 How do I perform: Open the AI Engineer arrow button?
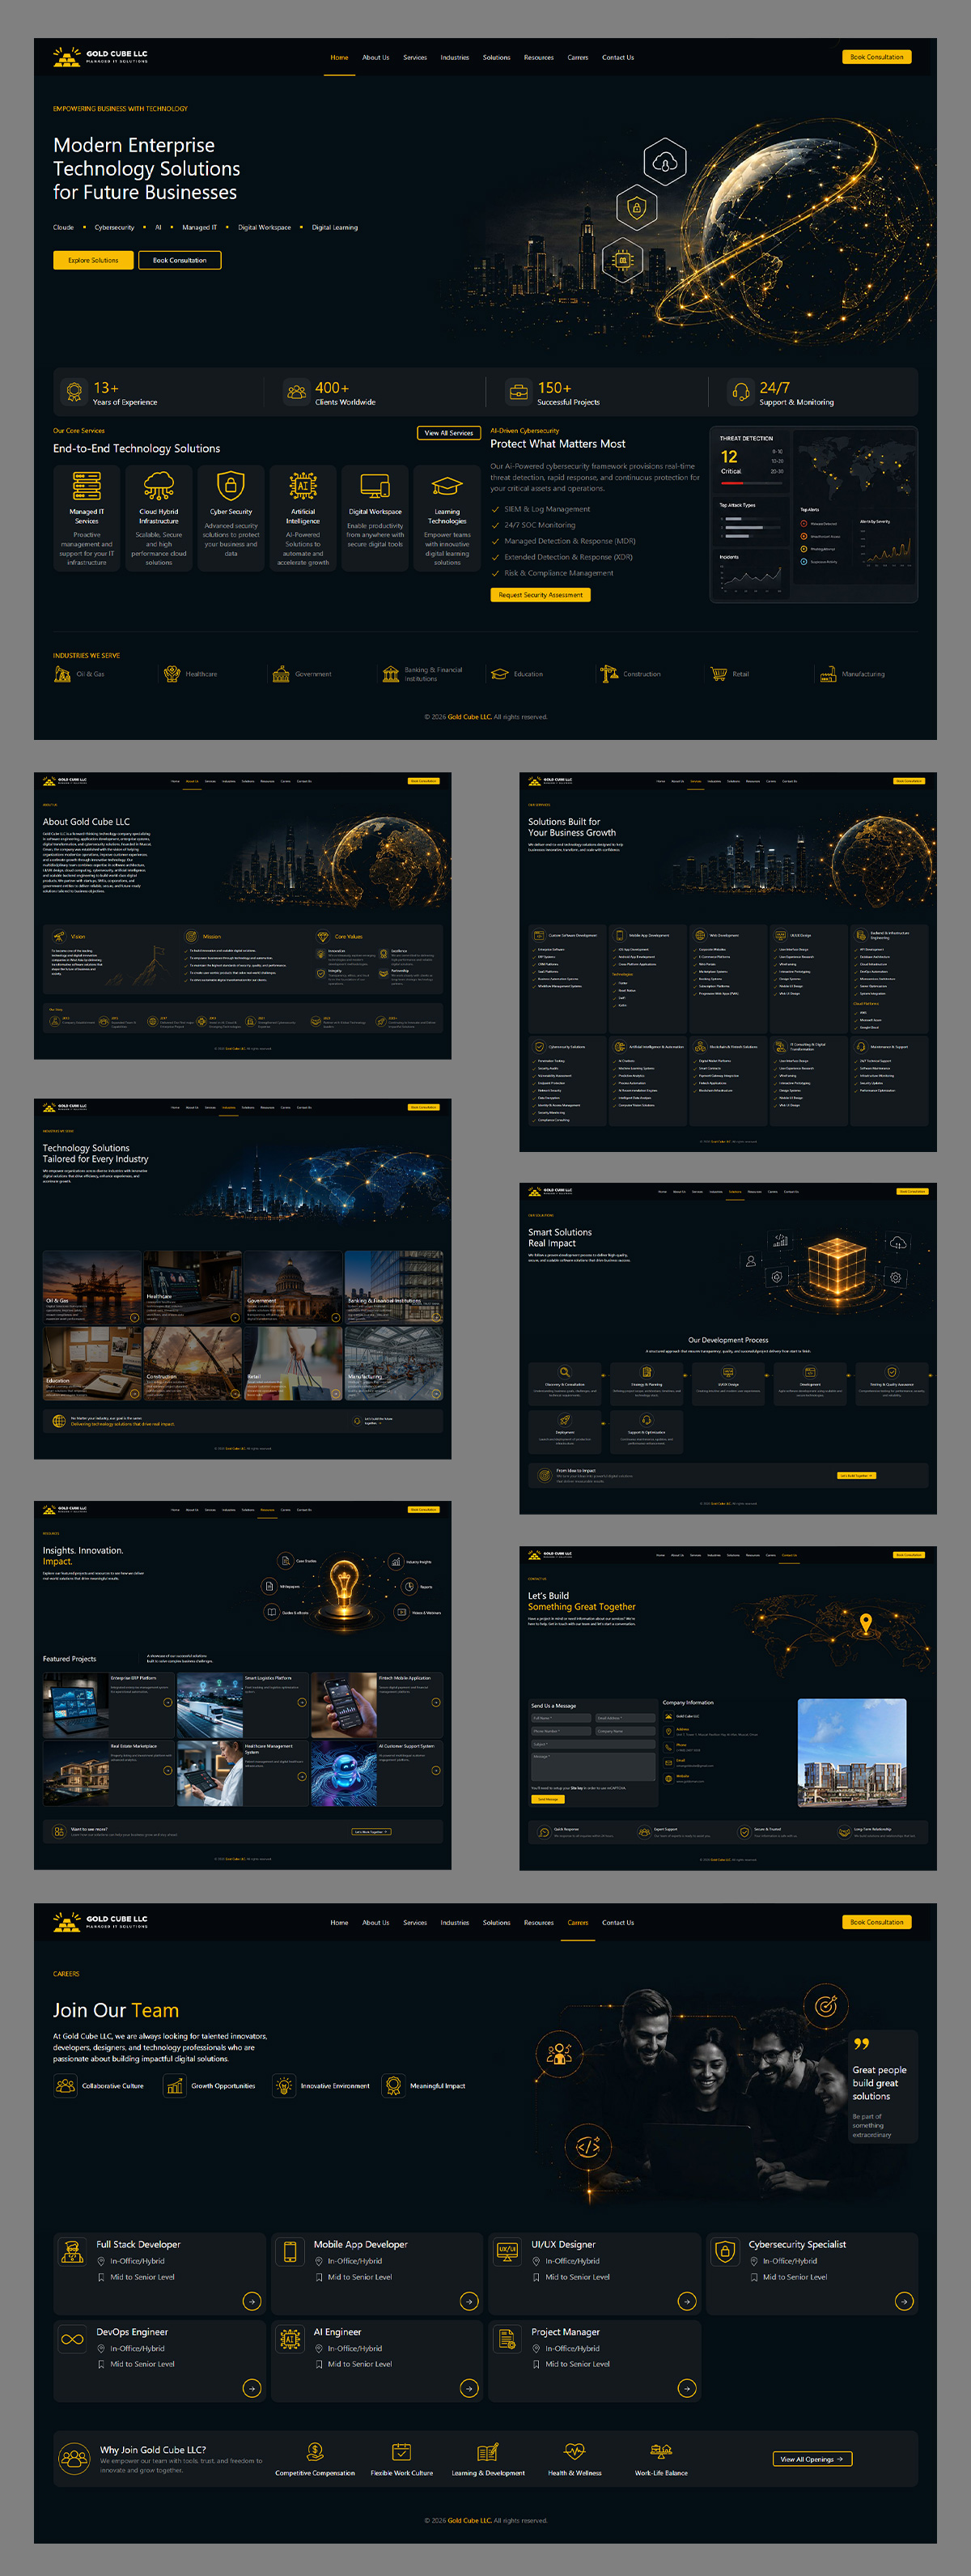[x=469, y=2388]
